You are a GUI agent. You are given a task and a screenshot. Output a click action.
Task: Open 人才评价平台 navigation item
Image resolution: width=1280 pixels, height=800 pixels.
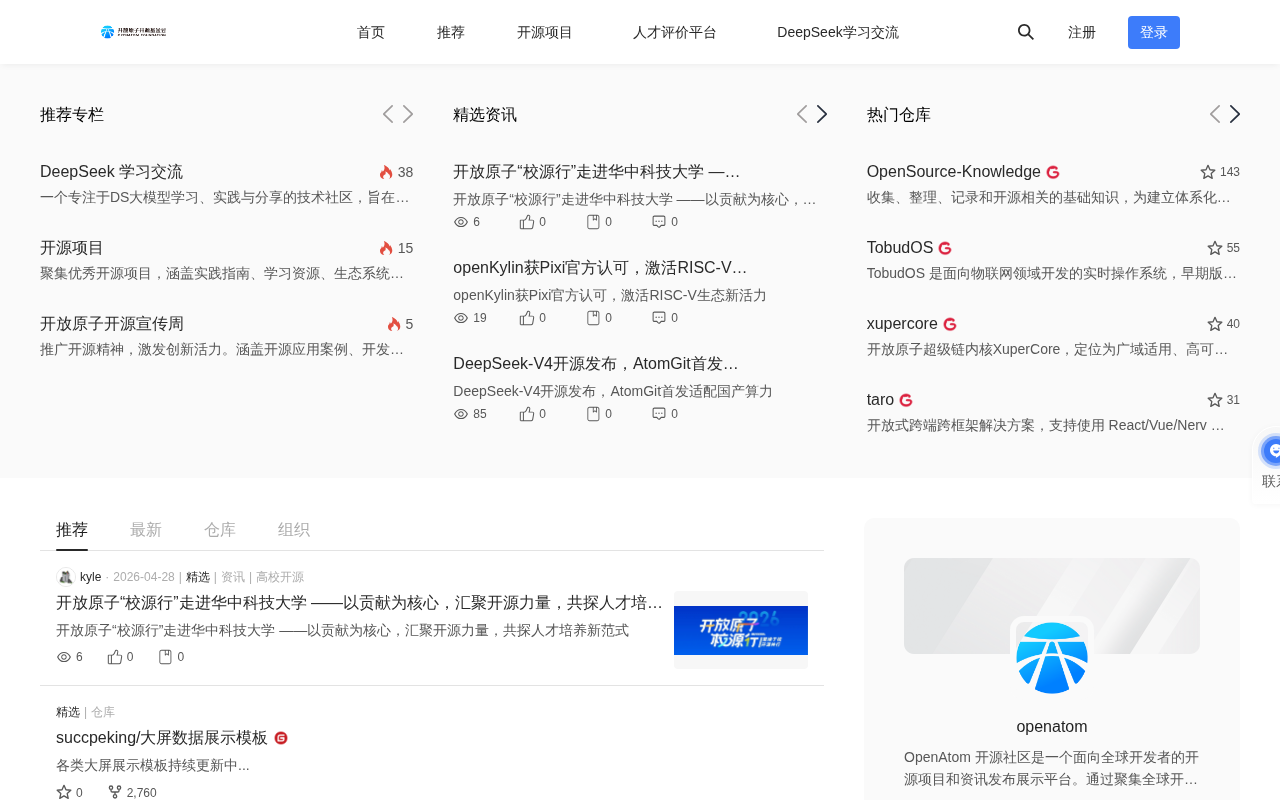pyautogui.click(x=675, y=32)
